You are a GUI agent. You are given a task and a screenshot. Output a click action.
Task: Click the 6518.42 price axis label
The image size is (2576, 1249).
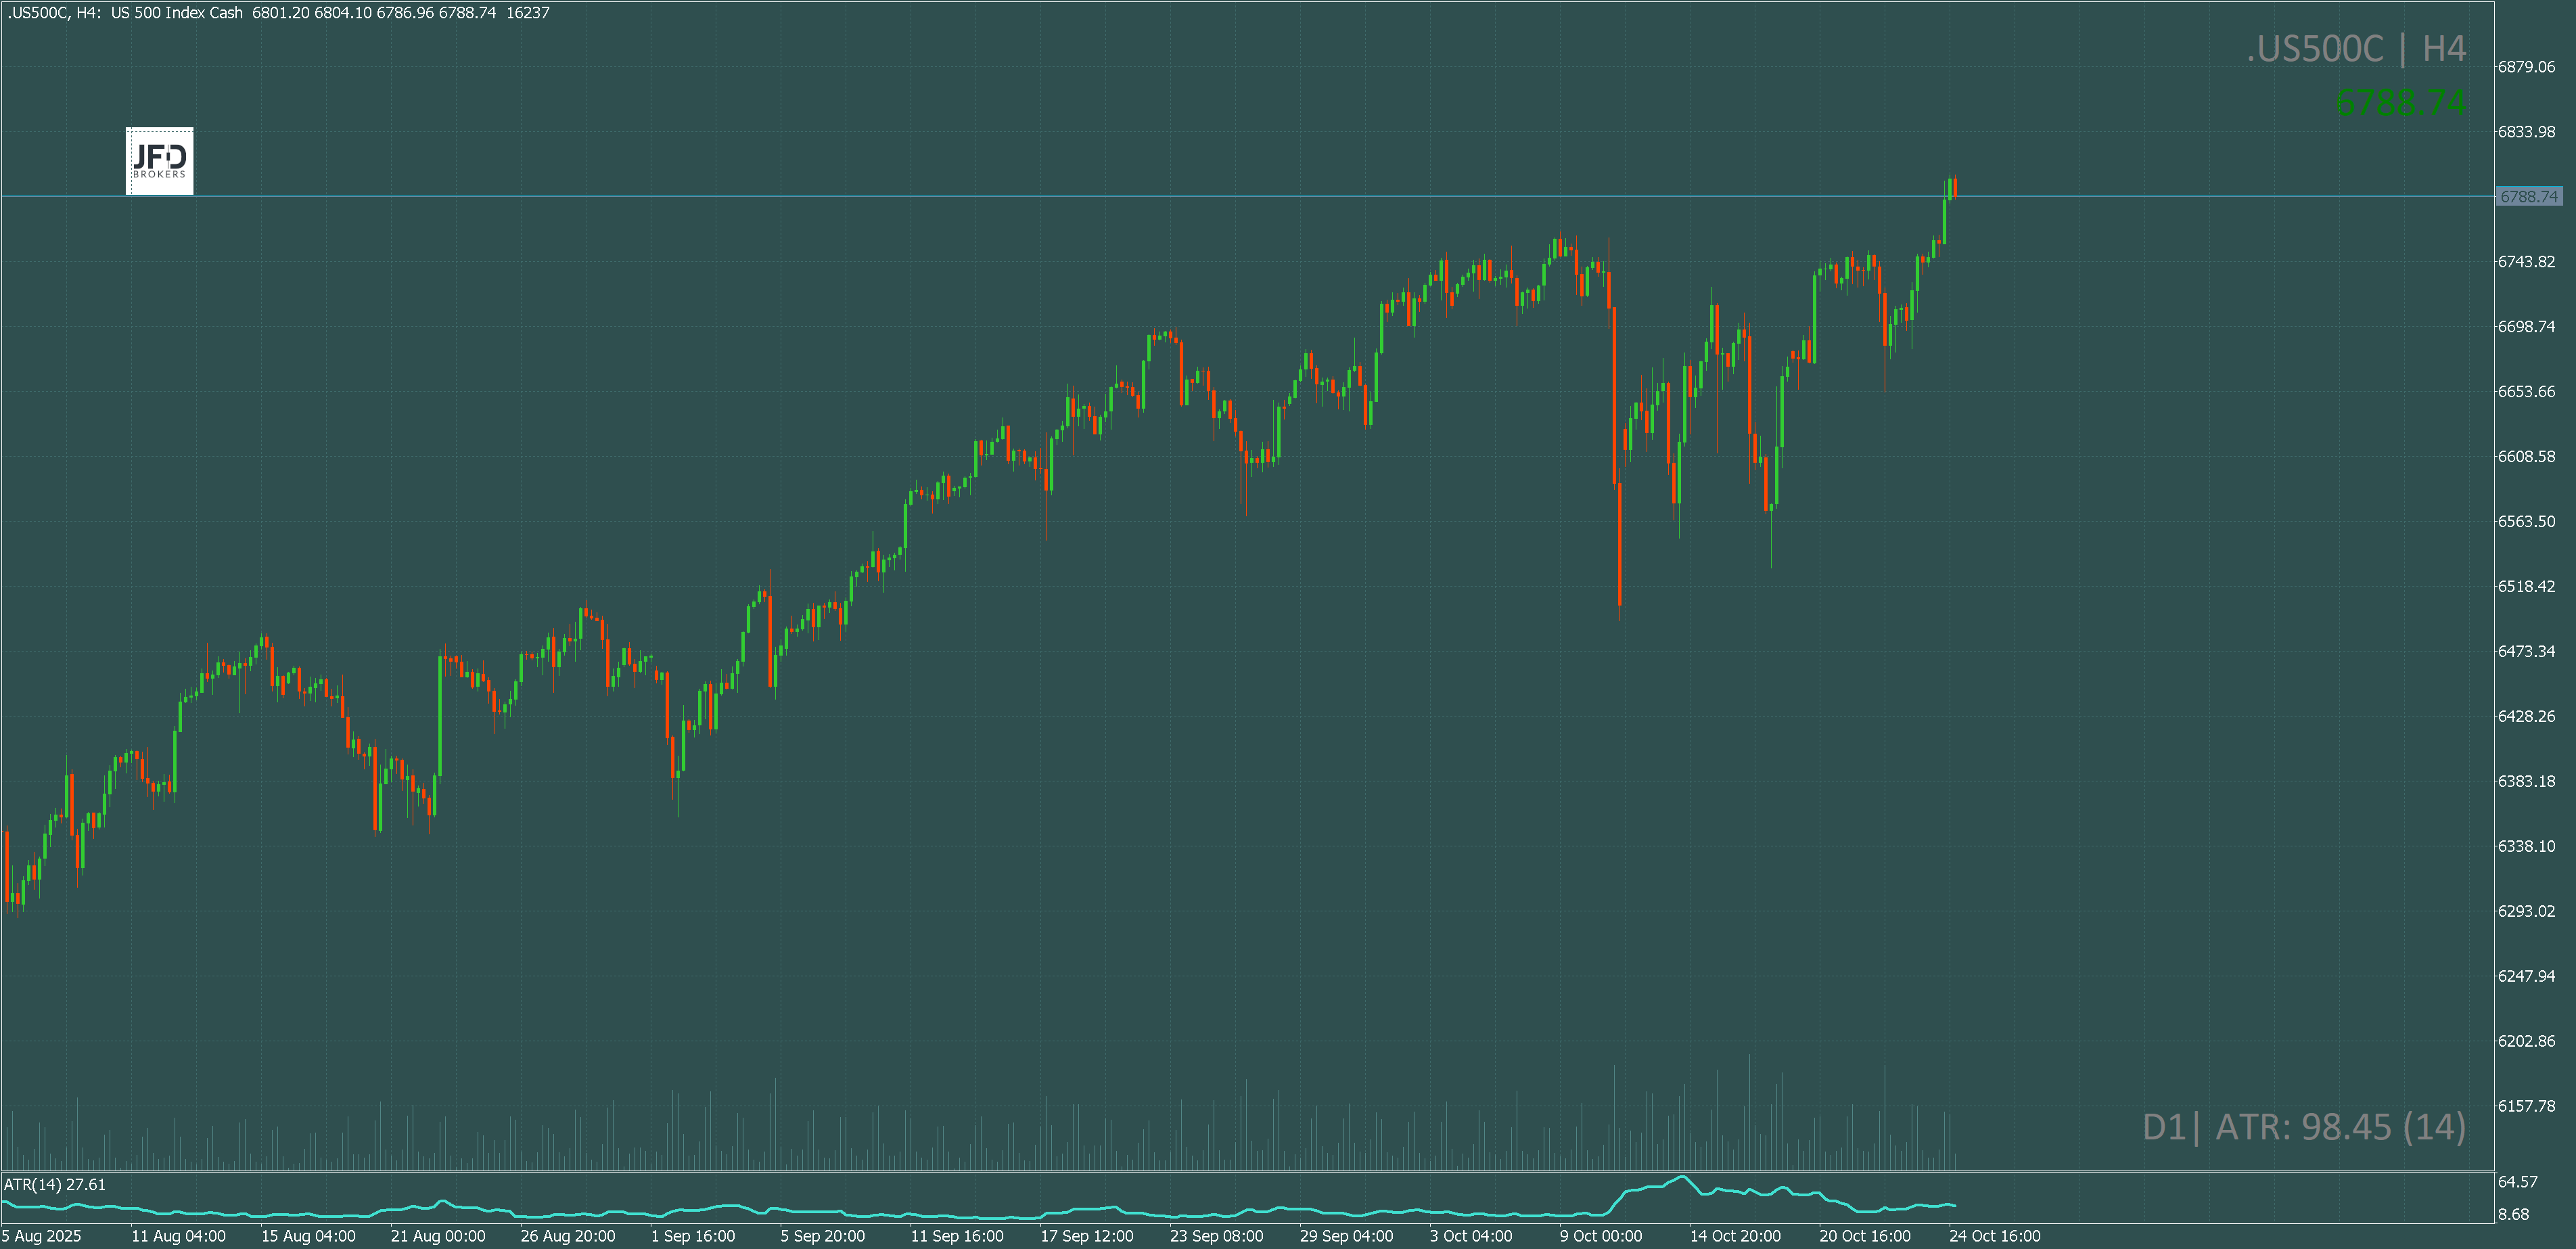click(x=2526, y=587)
